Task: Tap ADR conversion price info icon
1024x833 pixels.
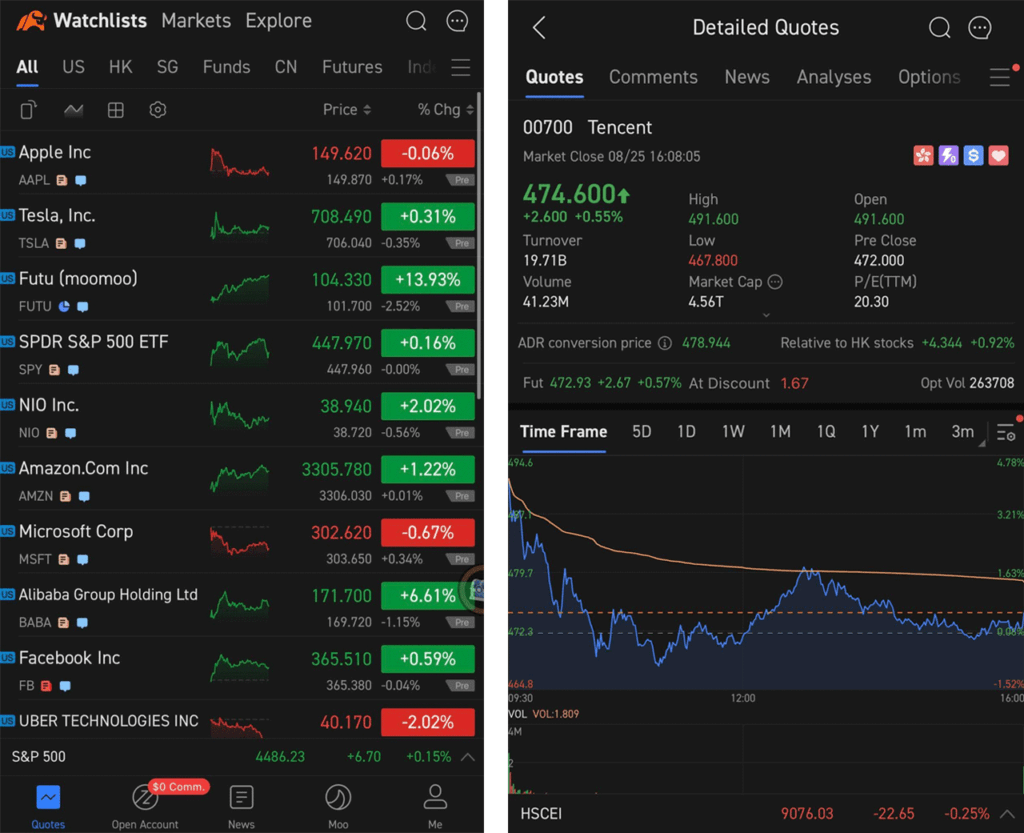Action: point(665,343)
